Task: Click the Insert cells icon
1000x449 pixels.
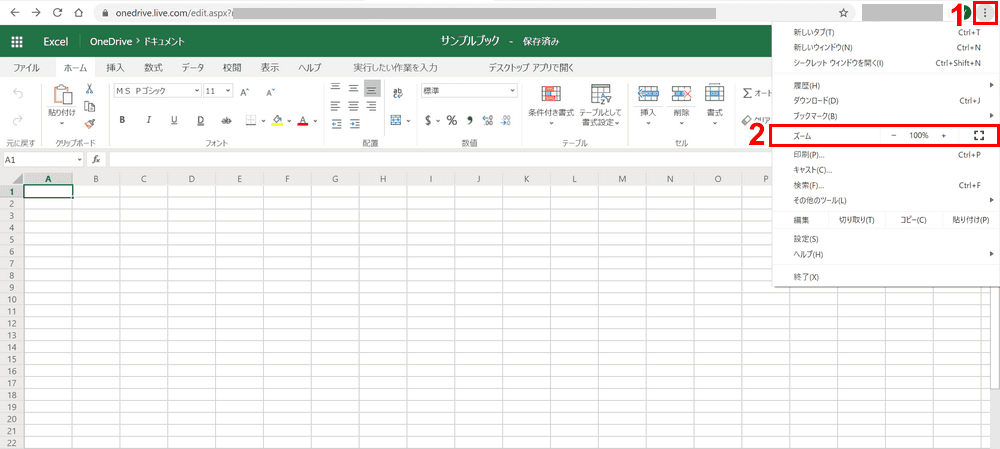Action: 648,94
